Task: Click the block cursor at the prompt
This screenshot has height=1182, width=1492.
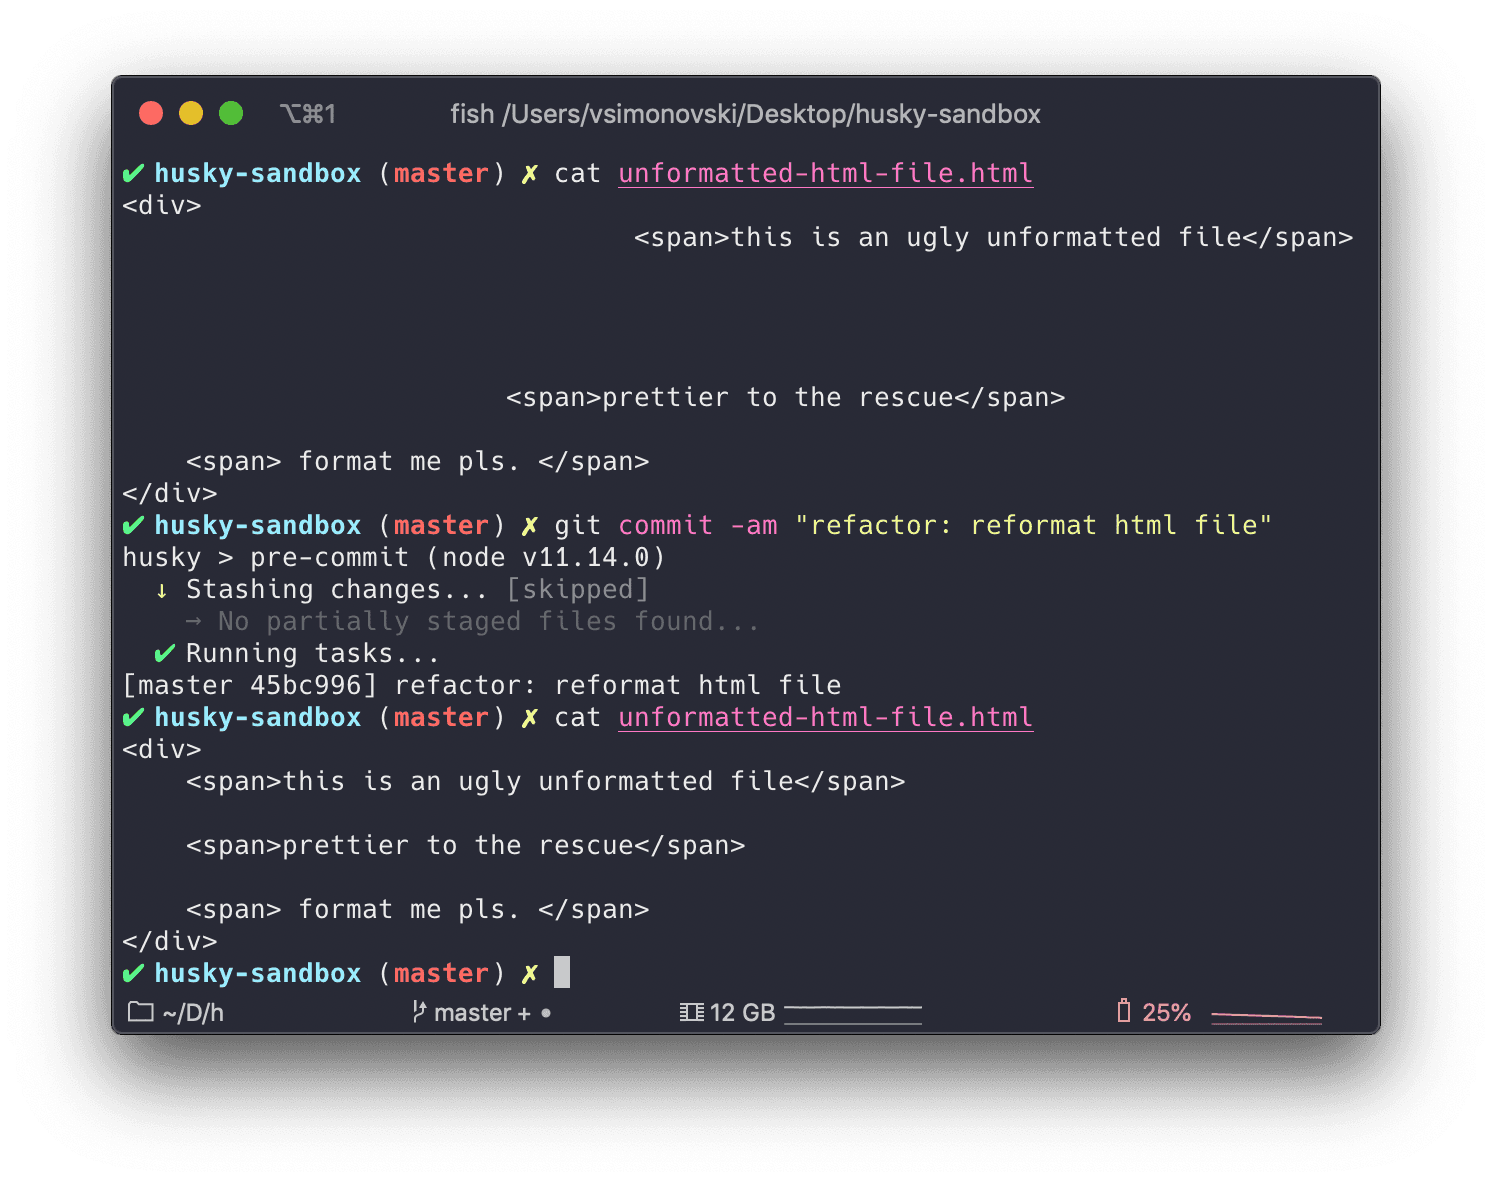Action: click(x=561, y=971)
